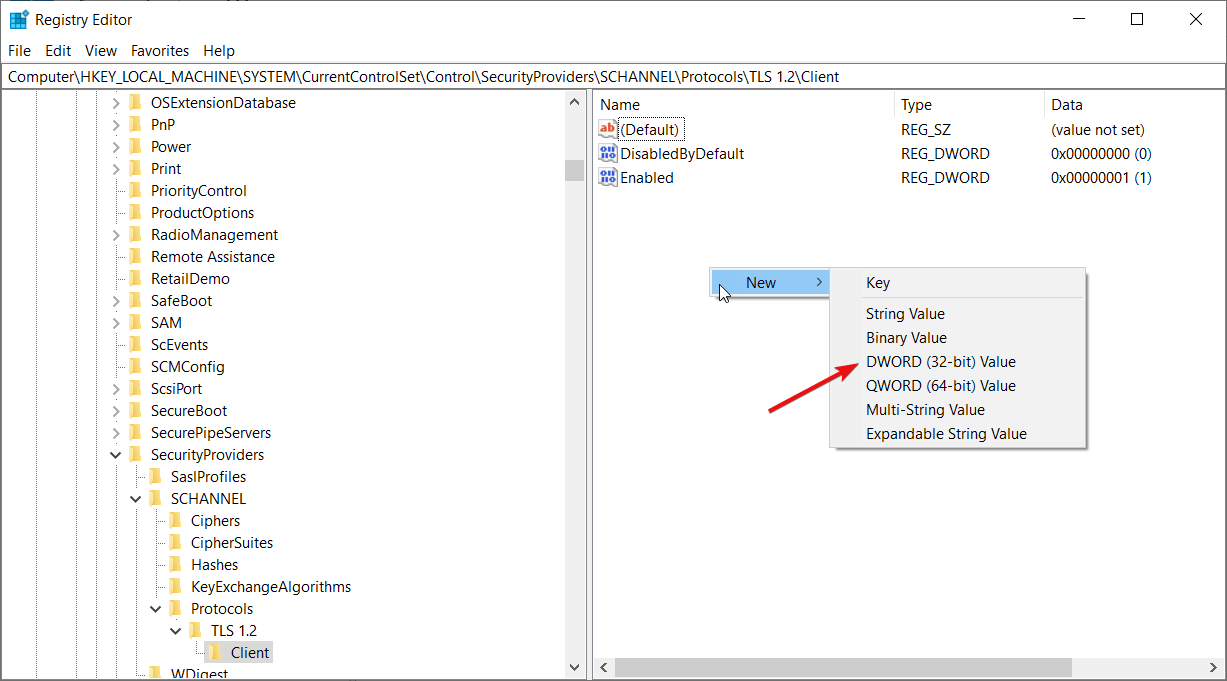
Task: Select the Client key in the tree
Action: click(249, 652)
